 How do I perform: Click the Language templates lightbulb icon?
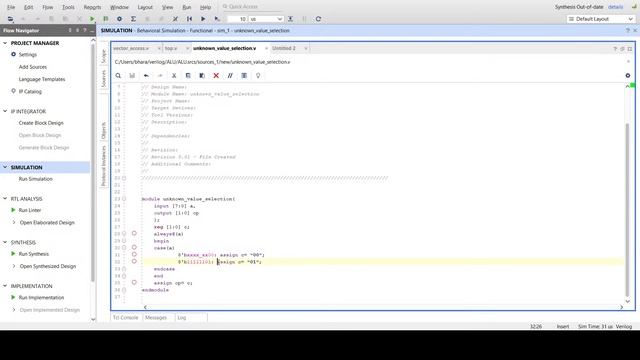click(x=258, y=76)
